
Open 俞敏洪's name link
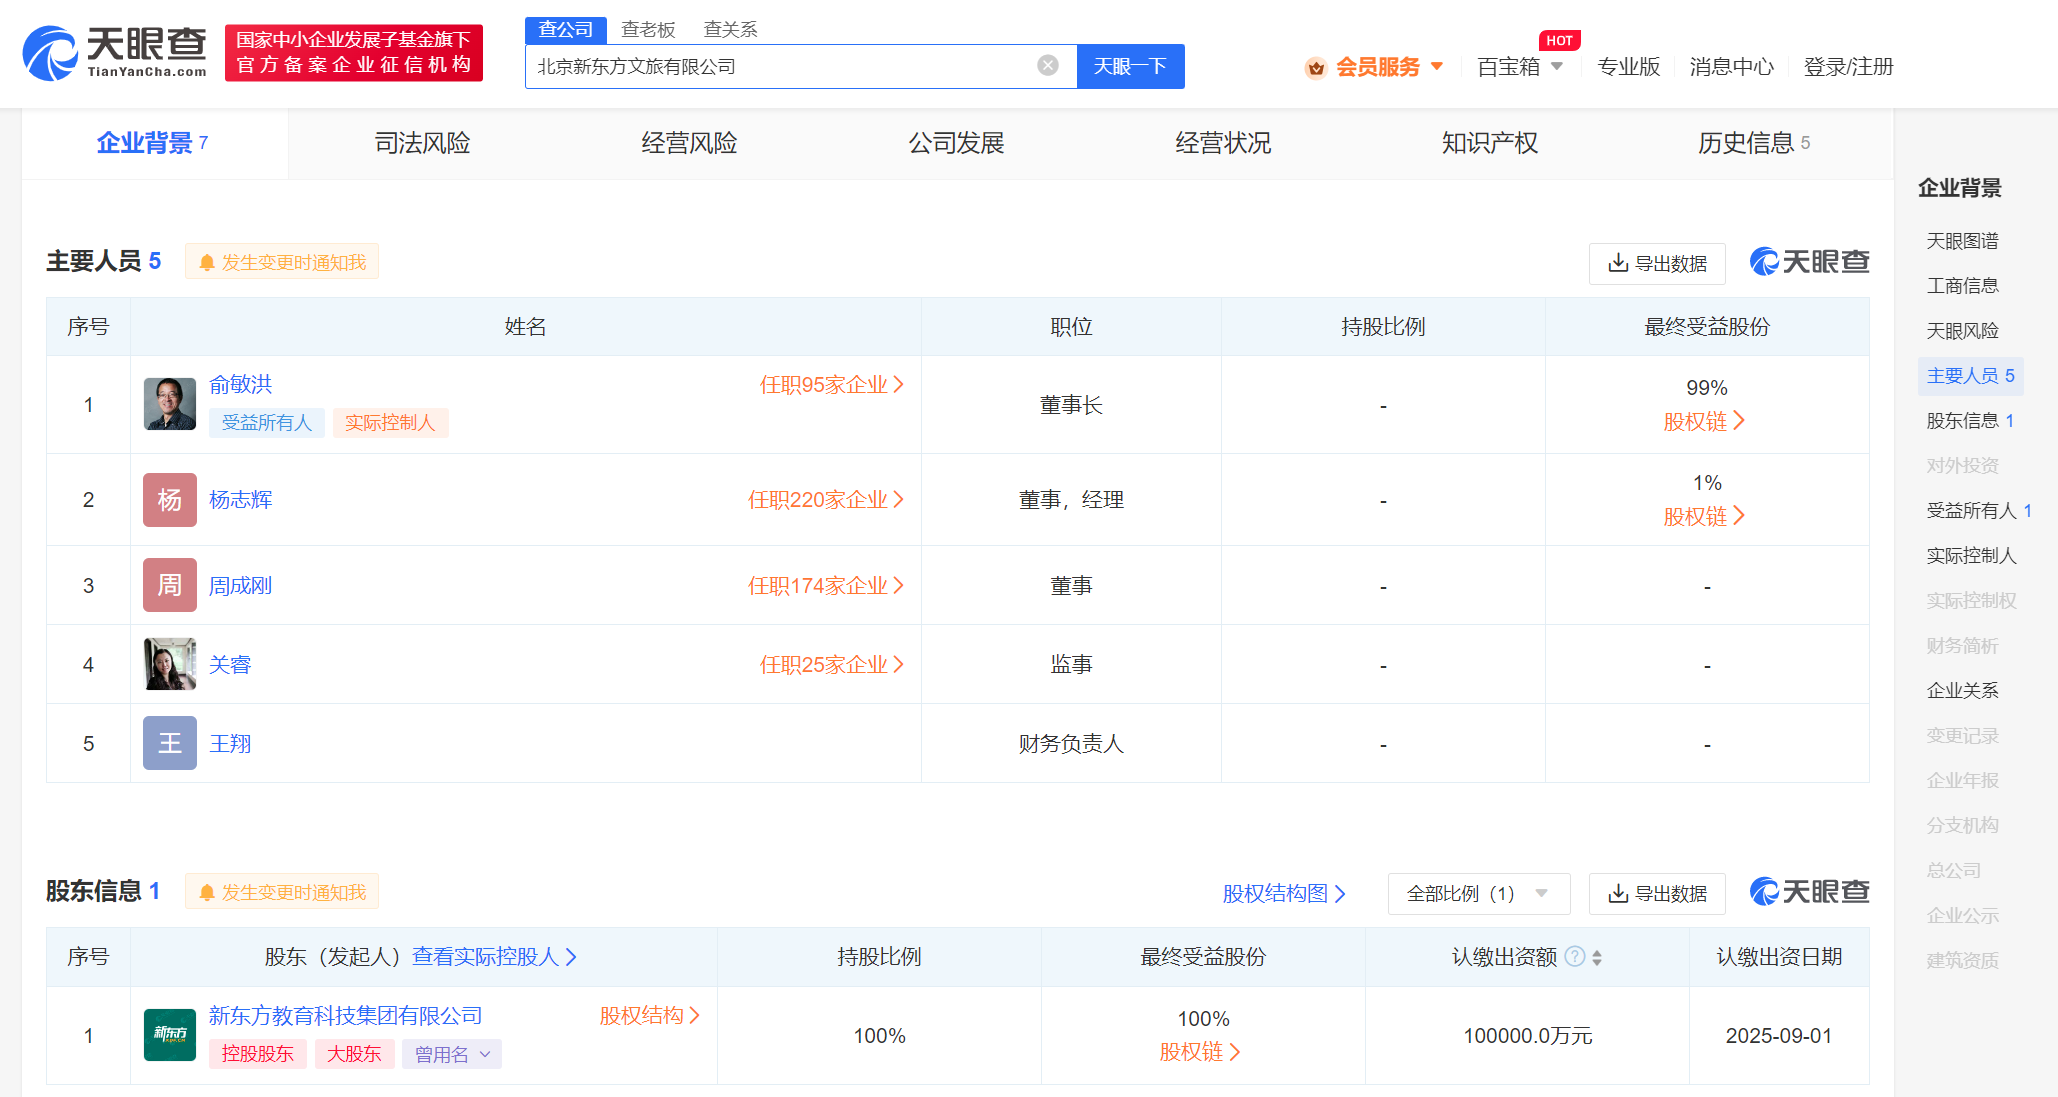point(240,384)
